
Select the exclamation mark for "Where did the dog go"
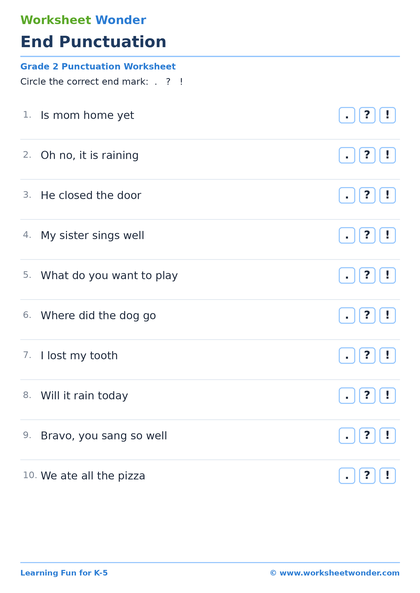387,316
